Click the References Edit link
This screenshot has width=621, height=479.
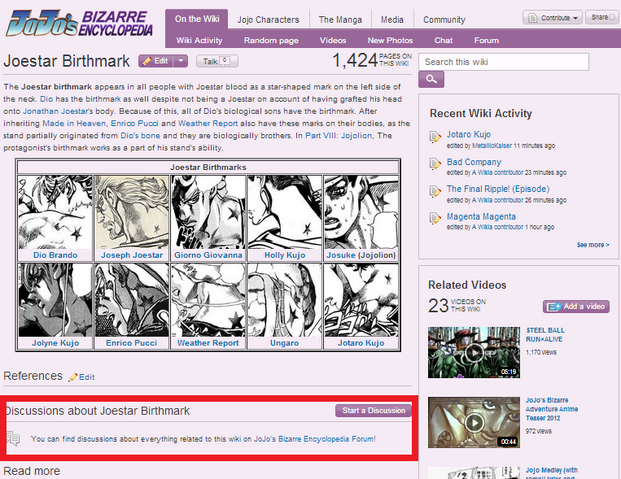click(x=87, y=377)
